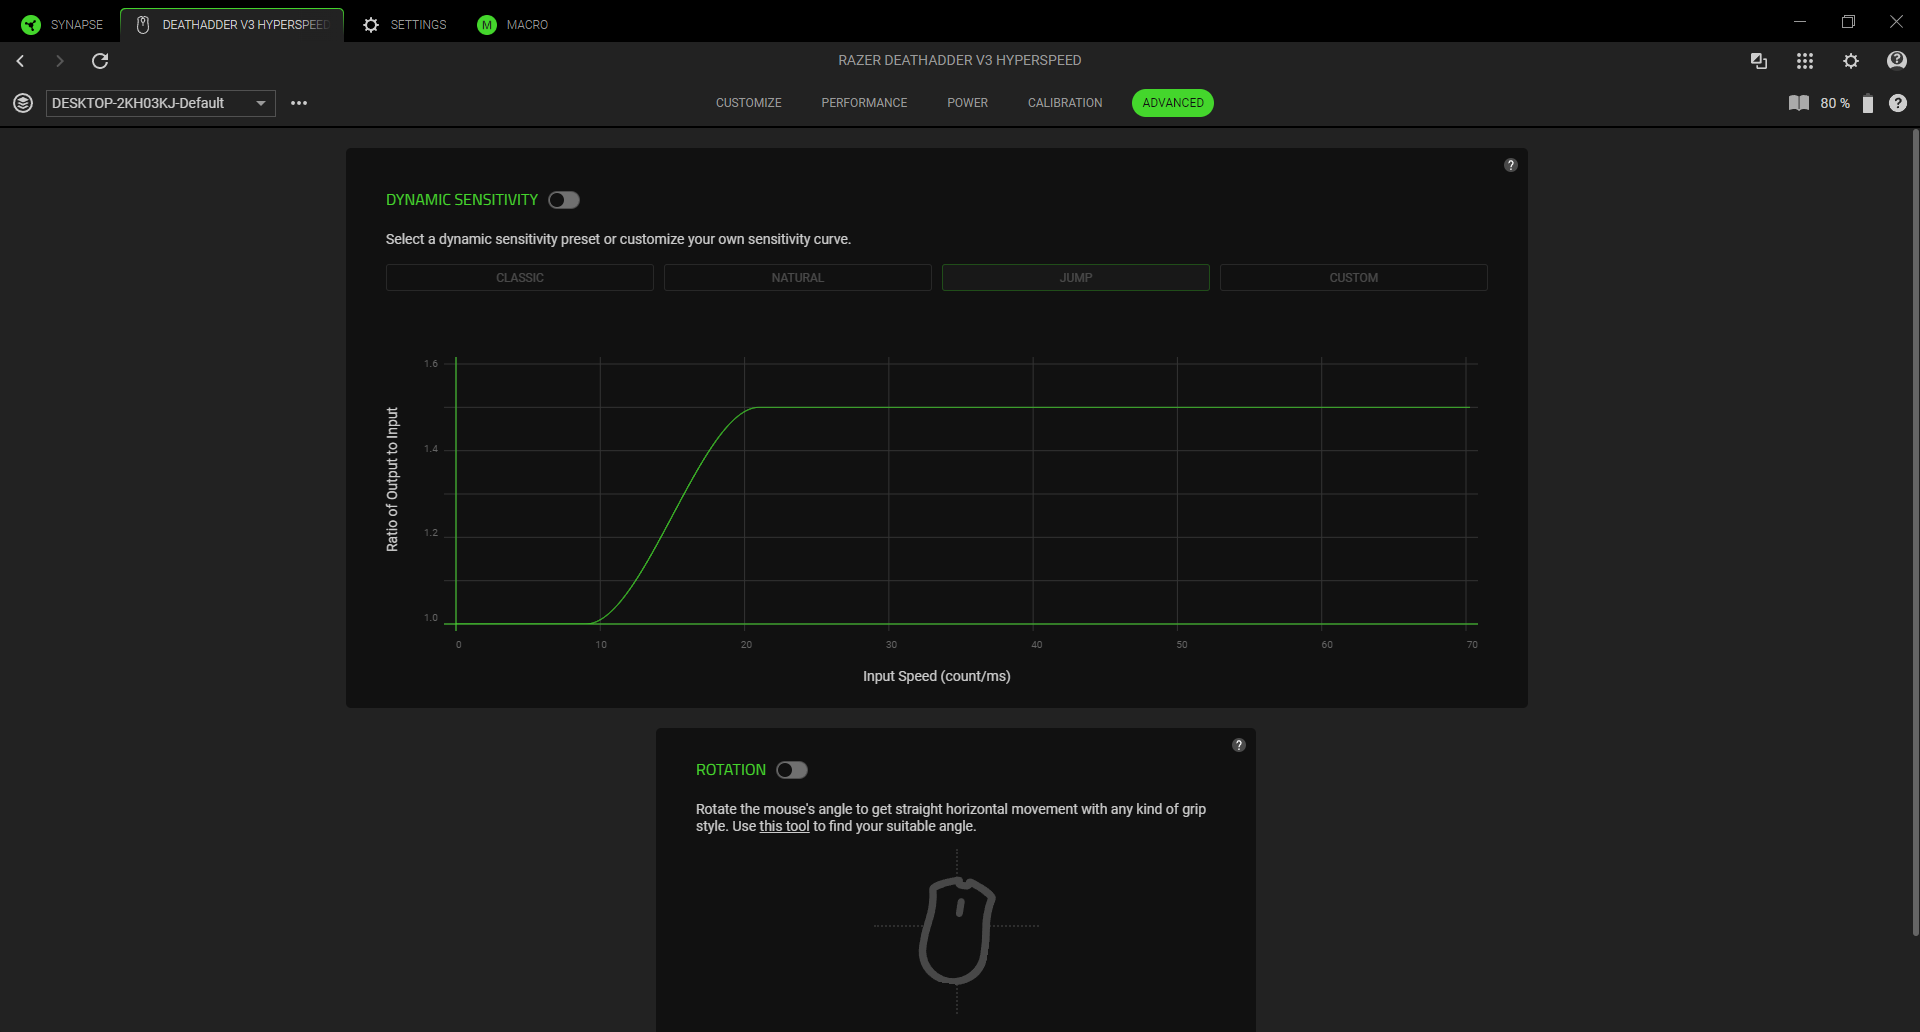Select the Custom sensitivity preset

[1353, 277]
